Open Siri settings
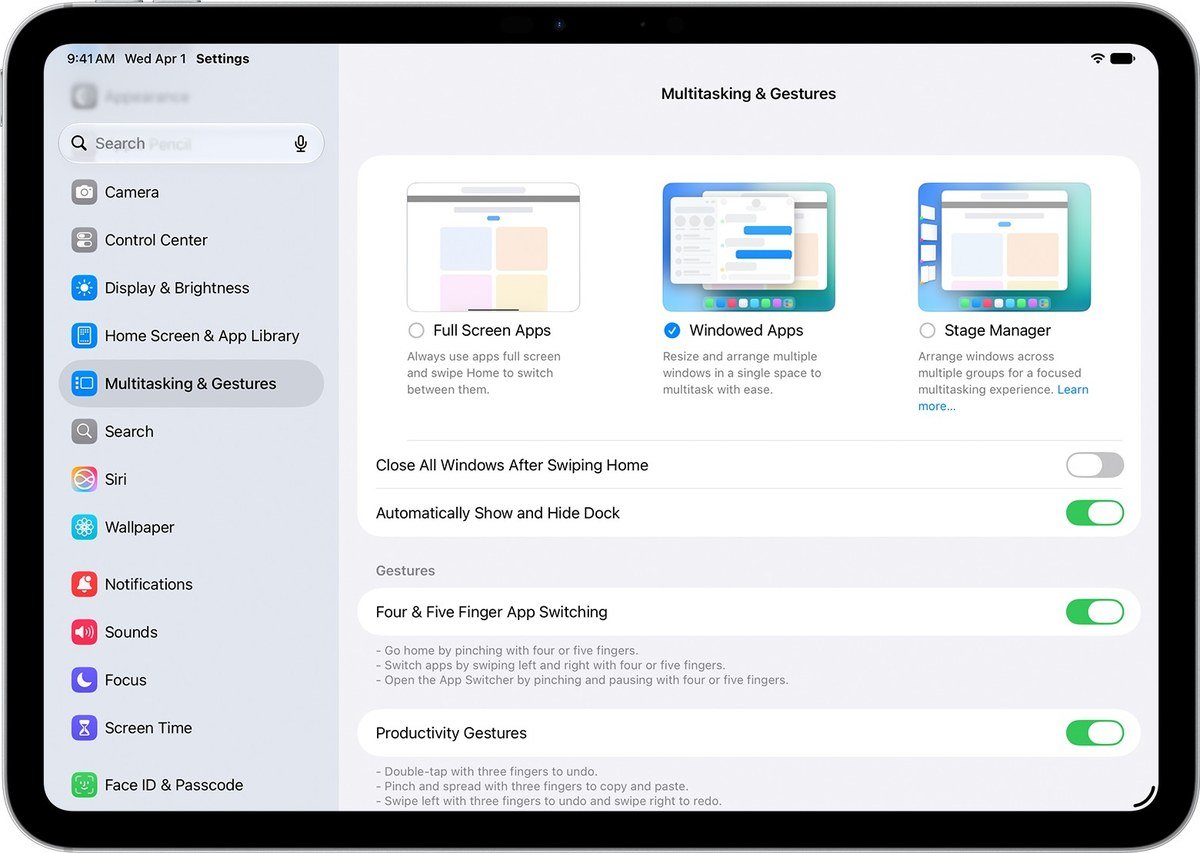The image size is (1200, 853). tap(191, 480)
